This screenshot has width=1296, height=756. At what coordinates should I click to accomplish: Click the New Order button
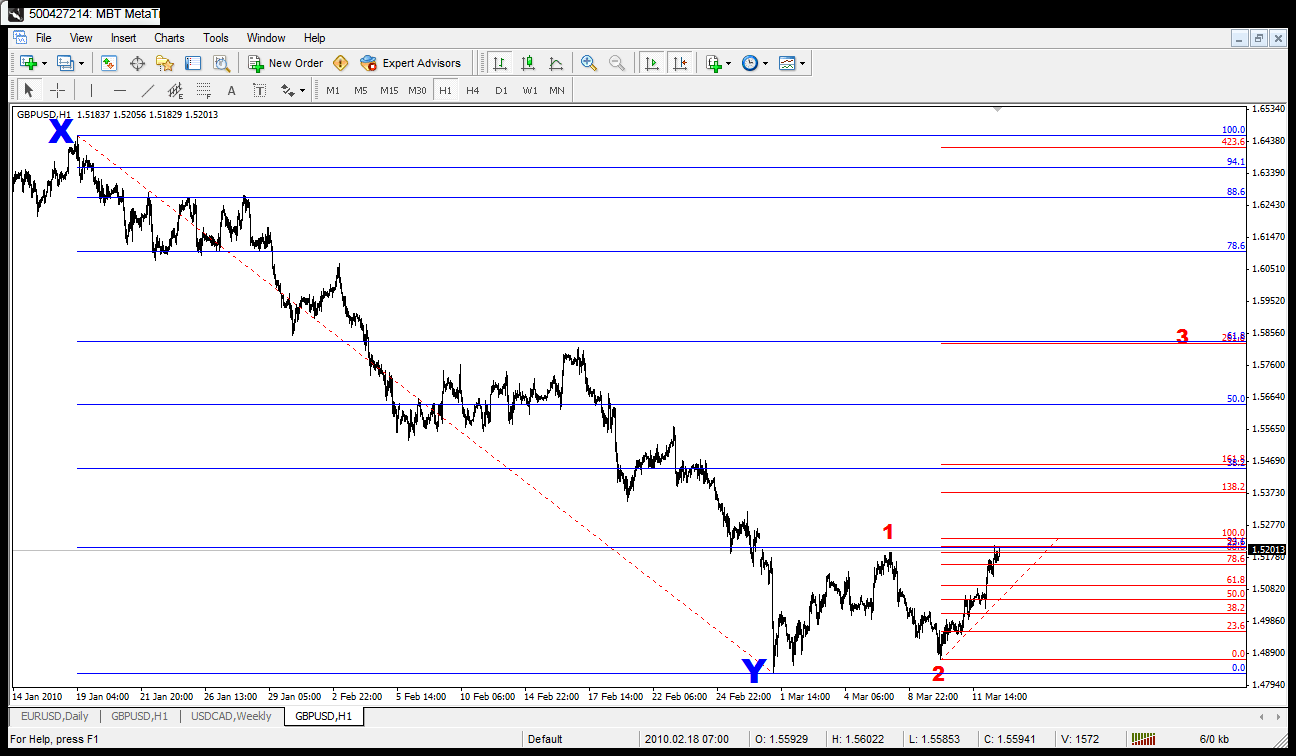(x=286, y=63)
